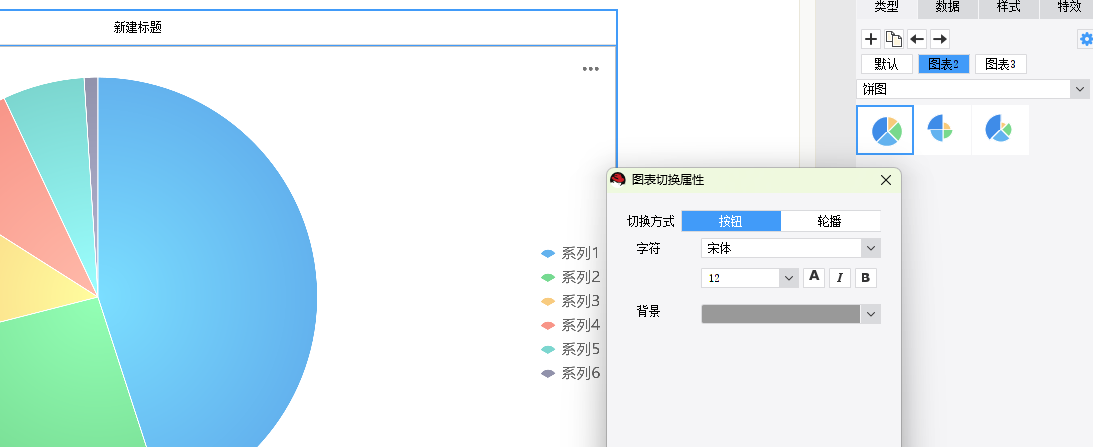Switch to the 类型 tab

pos(887,8)
